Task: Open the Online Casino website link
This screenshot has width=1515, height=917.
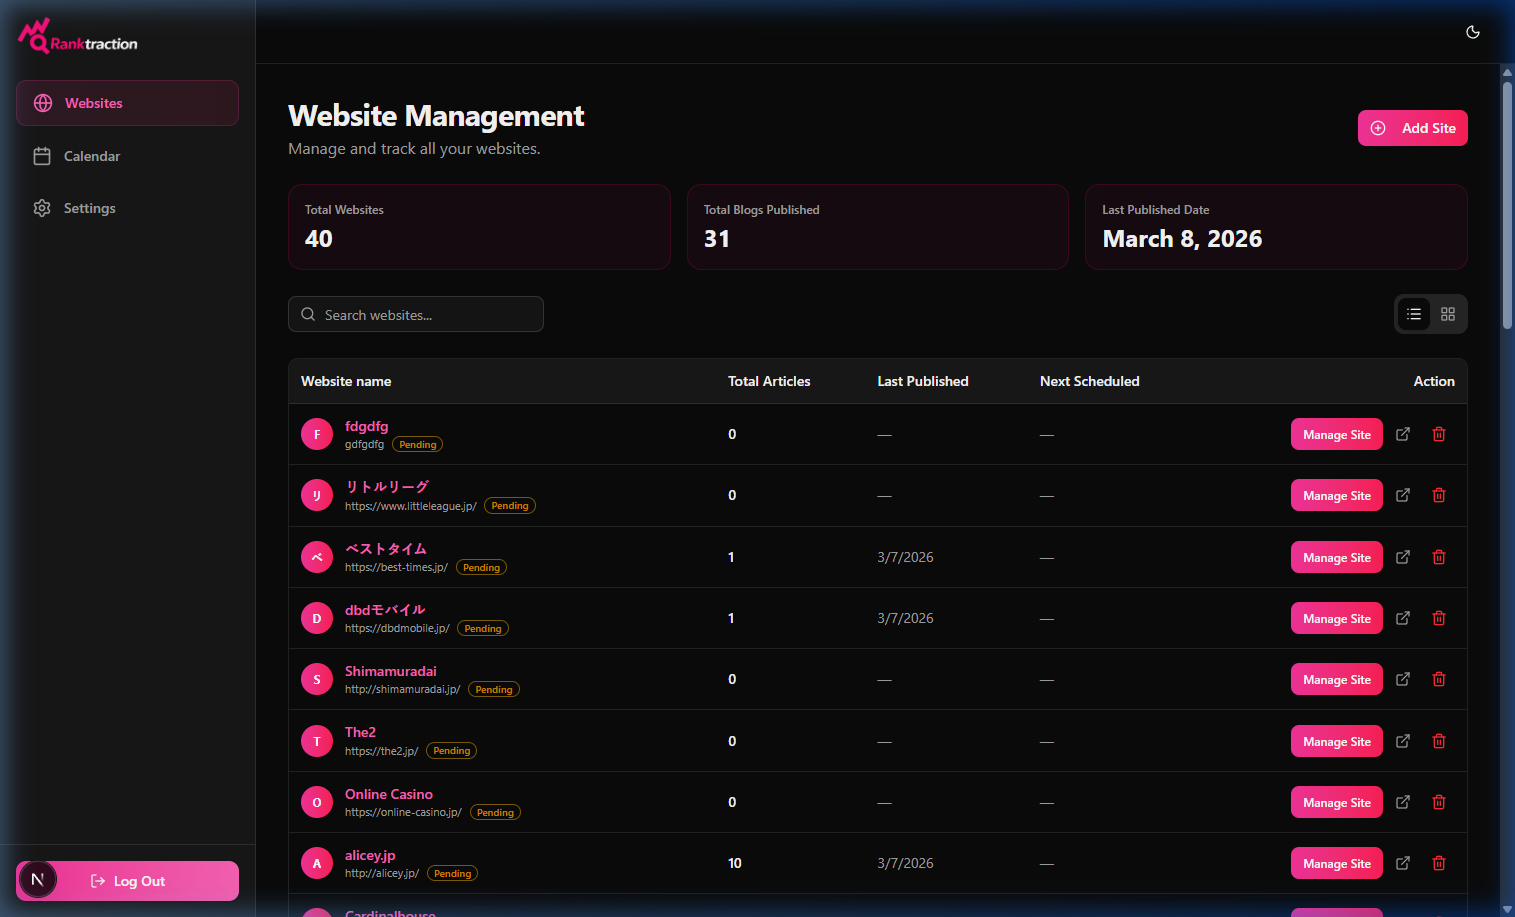Action: pyautogui.click(x=389, y=794)
